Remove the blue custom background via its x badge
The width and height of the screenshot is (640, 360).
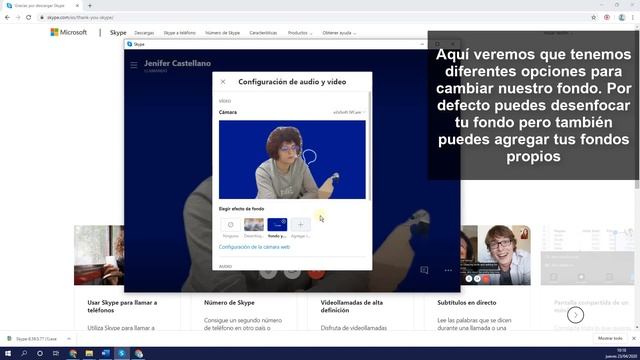point(284,221)
